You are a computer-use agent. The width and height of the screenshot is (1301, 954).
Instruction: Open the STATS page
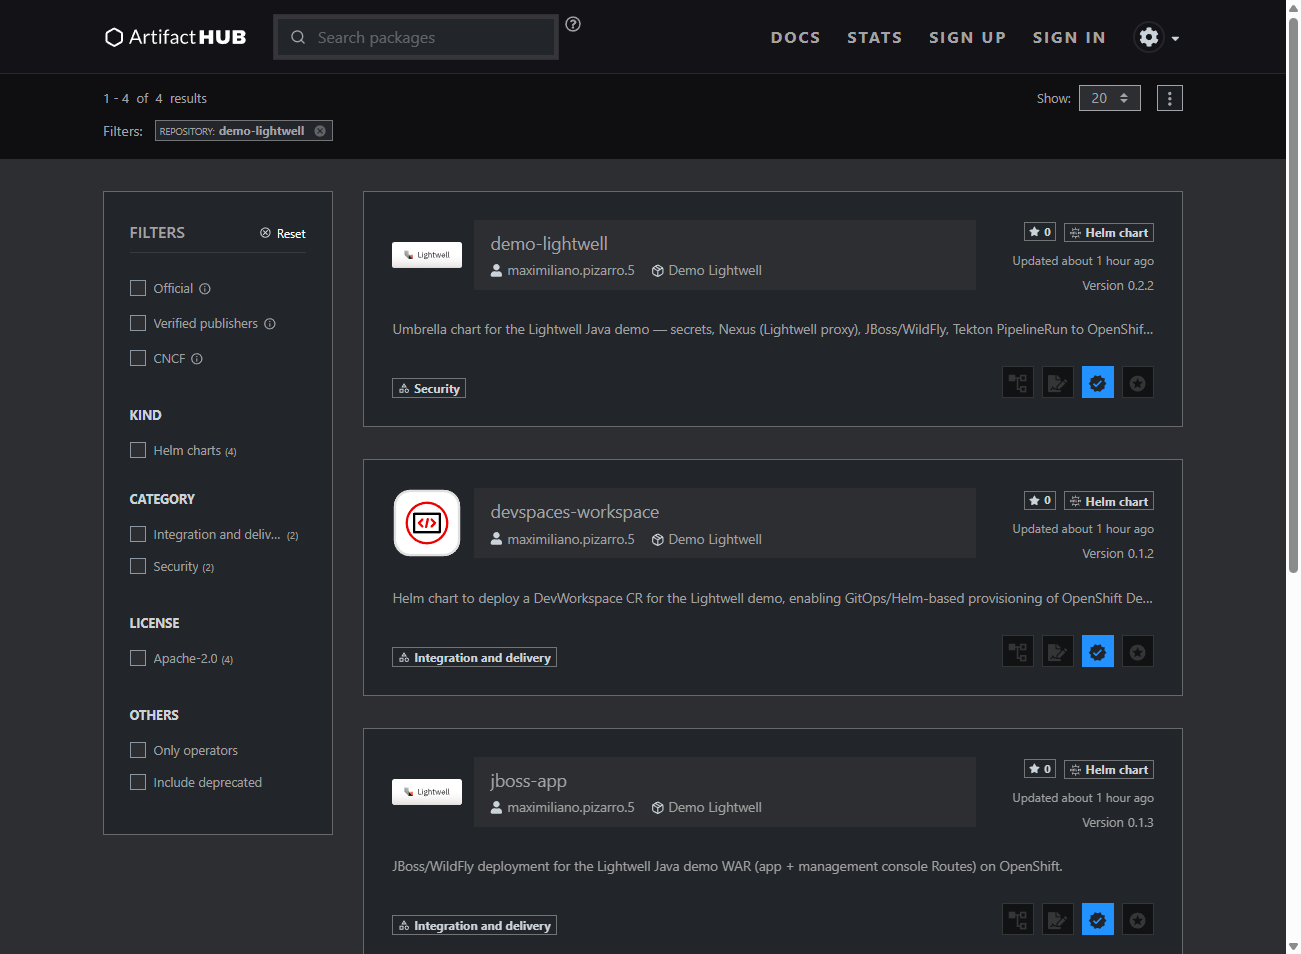[x=875, y=37]
